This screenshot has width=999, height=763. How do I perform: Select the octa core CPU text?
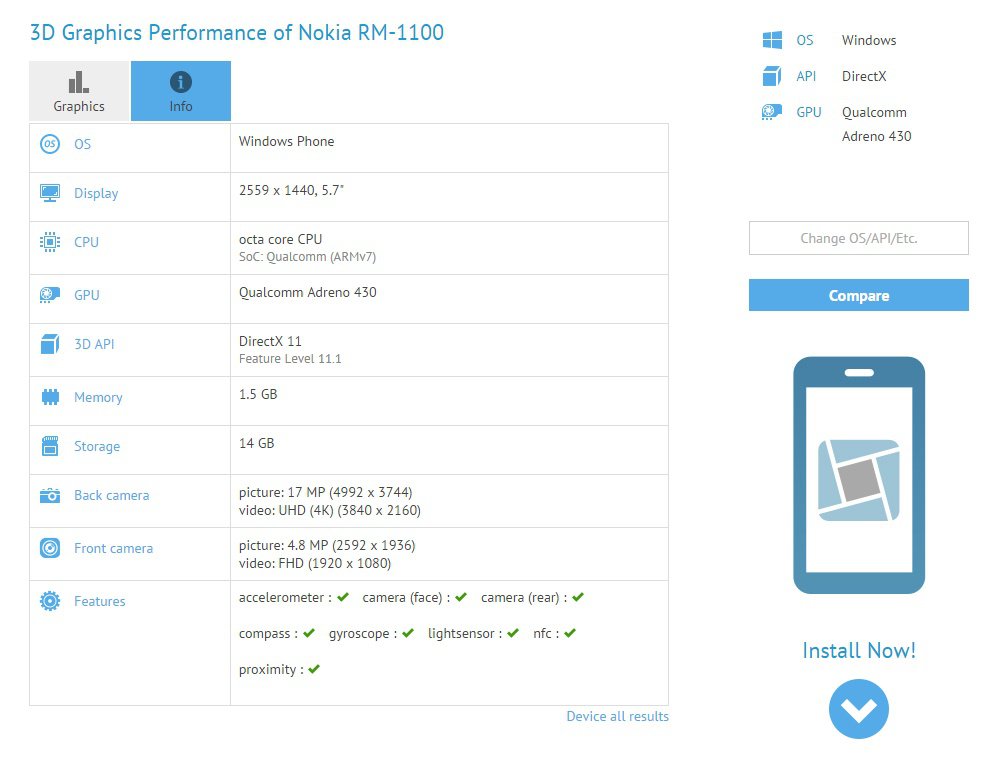[x=280, y=239]
